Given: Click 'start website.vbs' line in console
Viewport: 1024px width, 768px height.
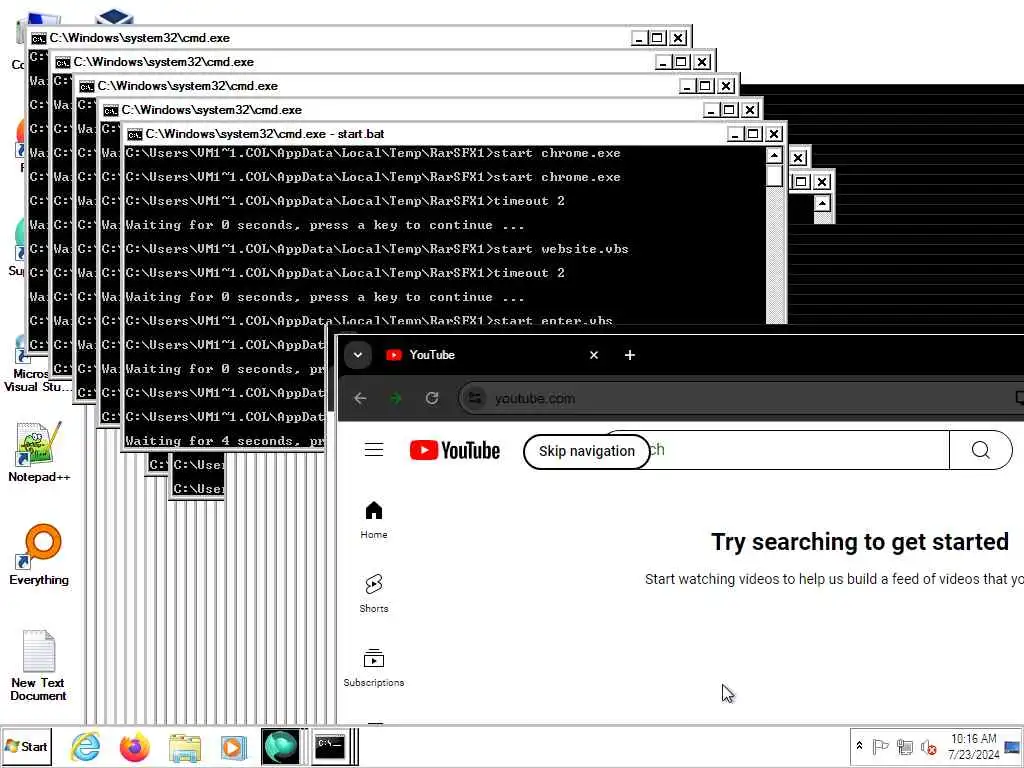Looking at the screenshot, I should tap(377, 249).
